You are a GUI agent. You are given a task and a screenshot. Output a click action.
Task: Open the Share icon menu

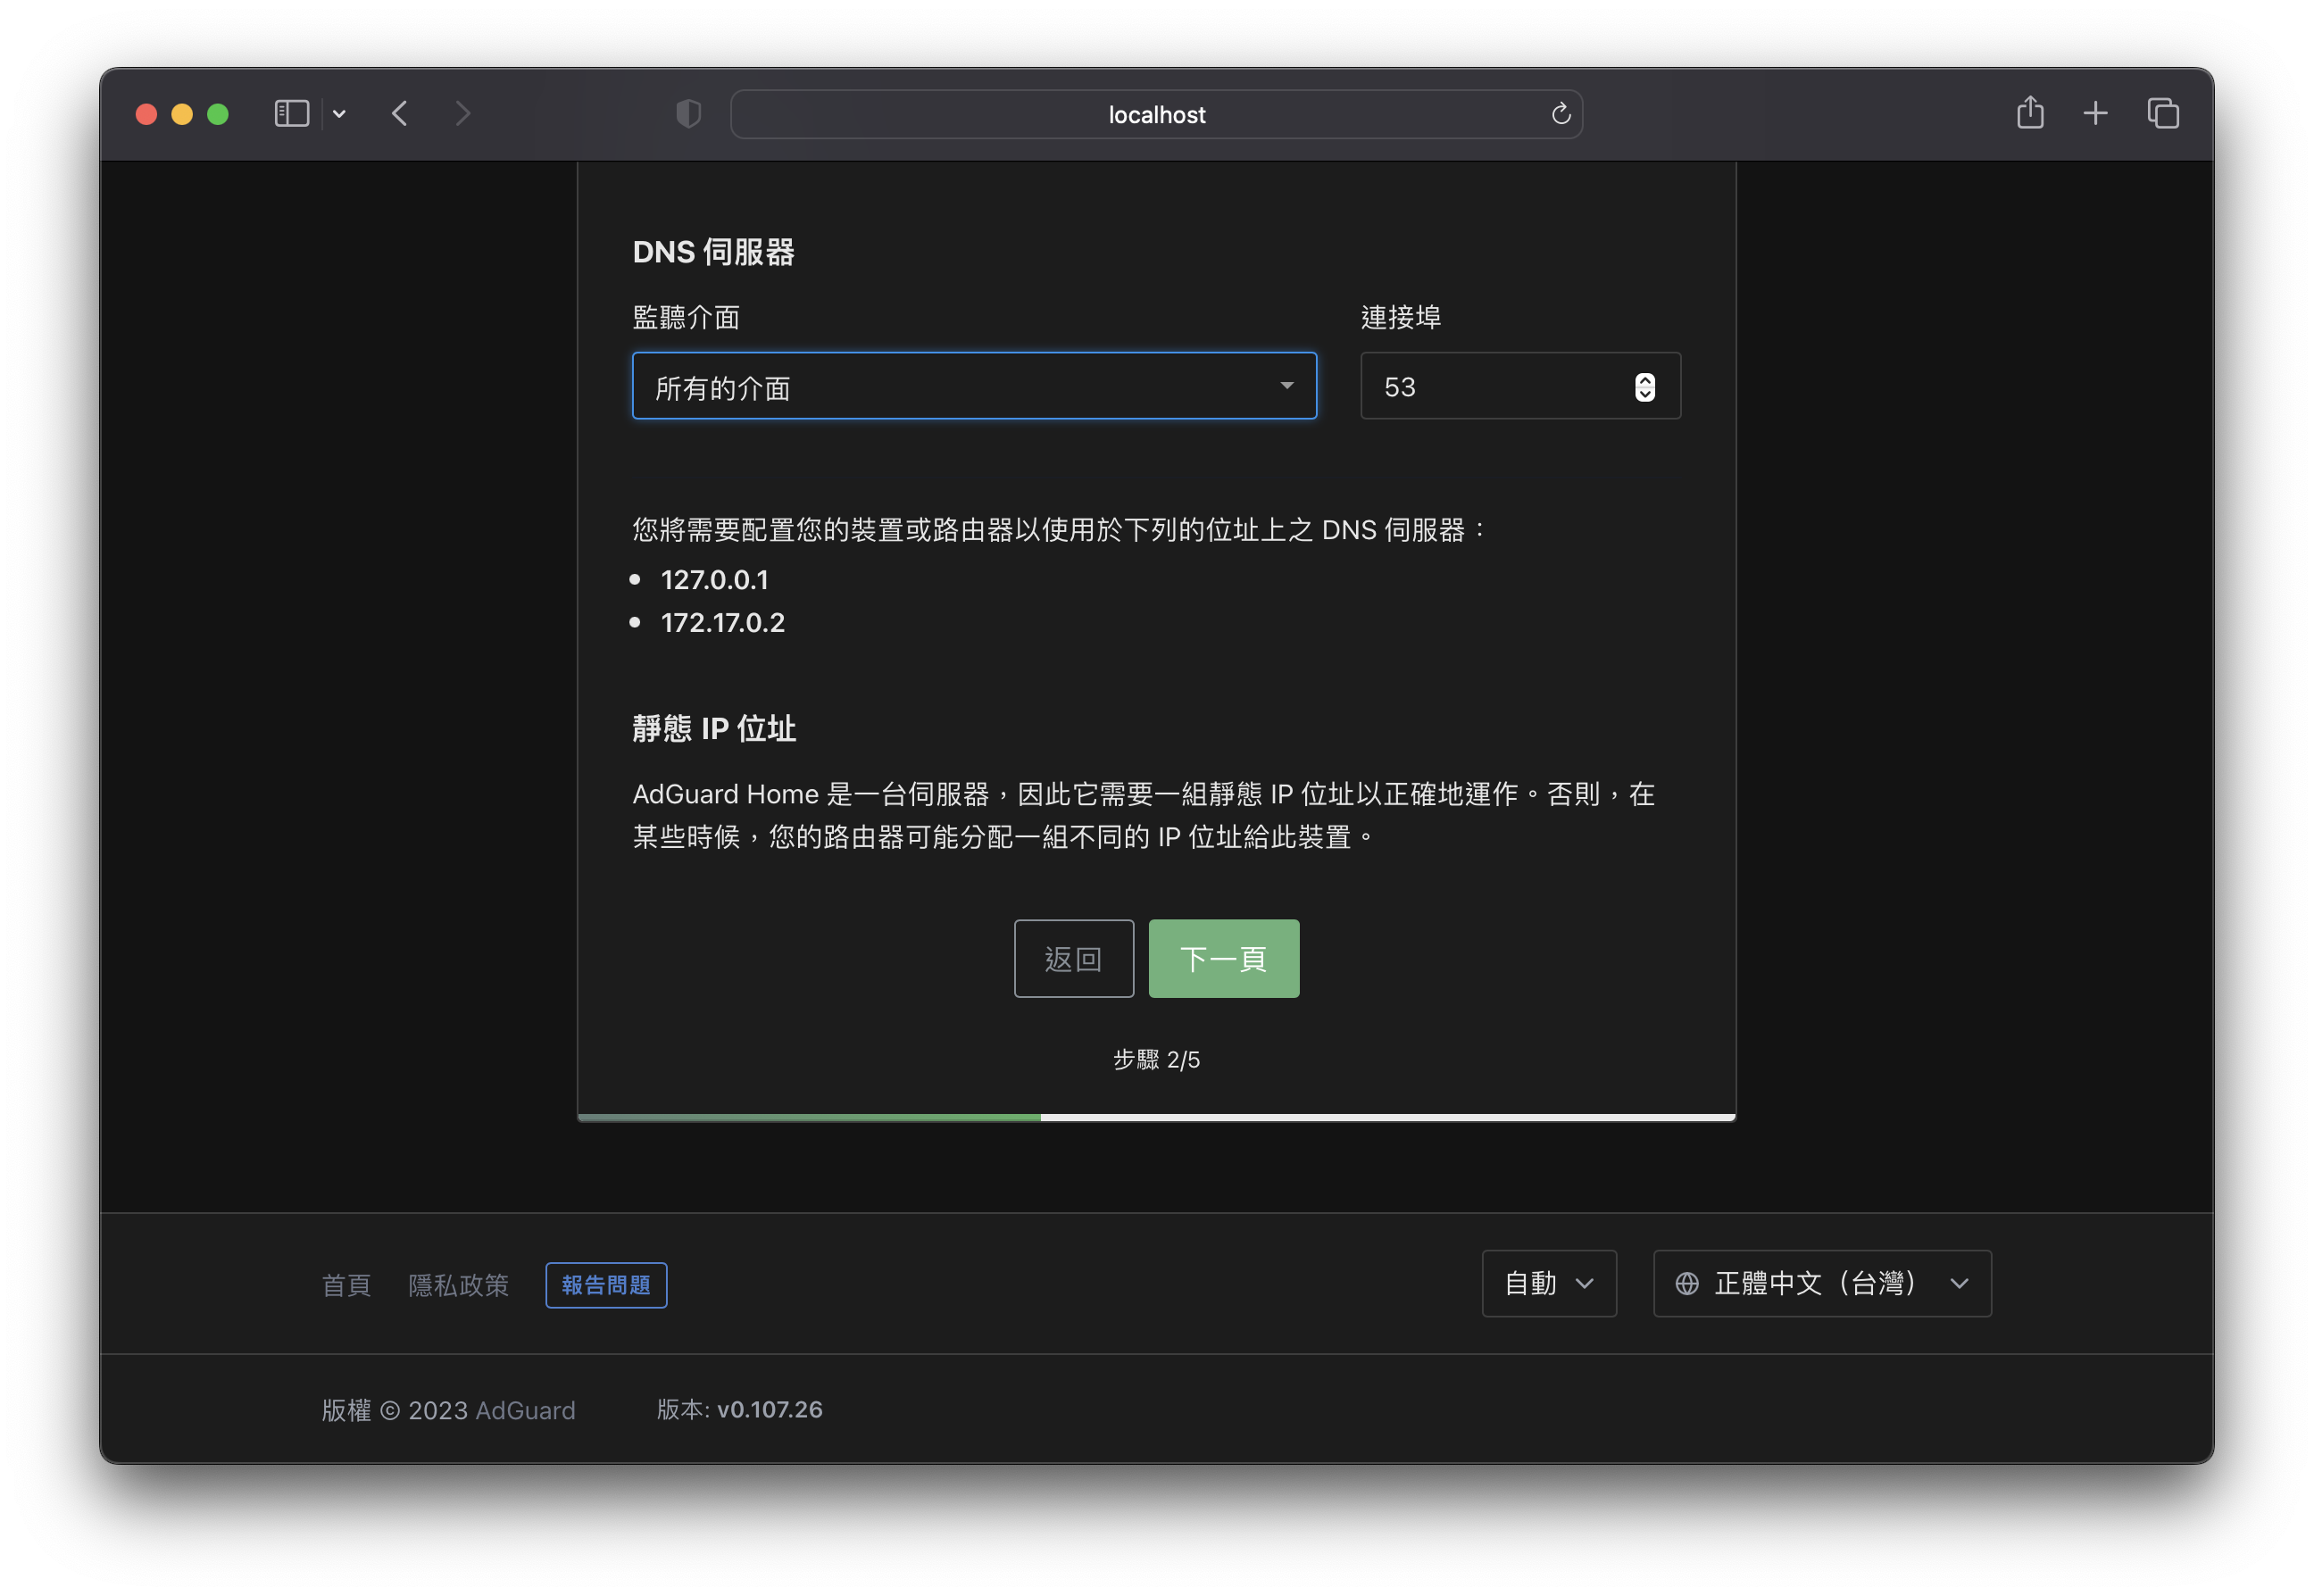(x=2029, y=112)
